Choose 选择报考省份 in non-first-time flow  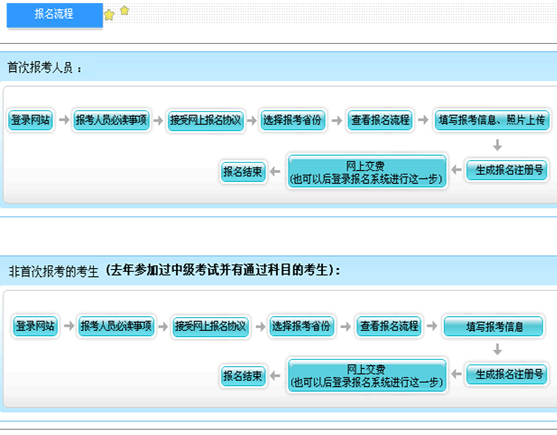(x=301, y=326)
